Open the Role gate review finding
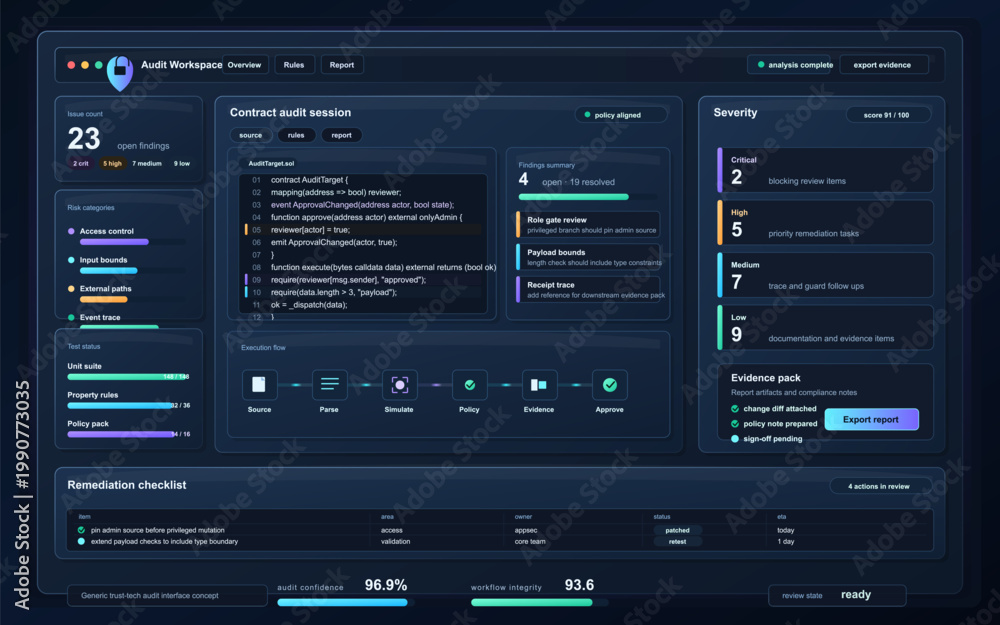 (x=587, y=224)
